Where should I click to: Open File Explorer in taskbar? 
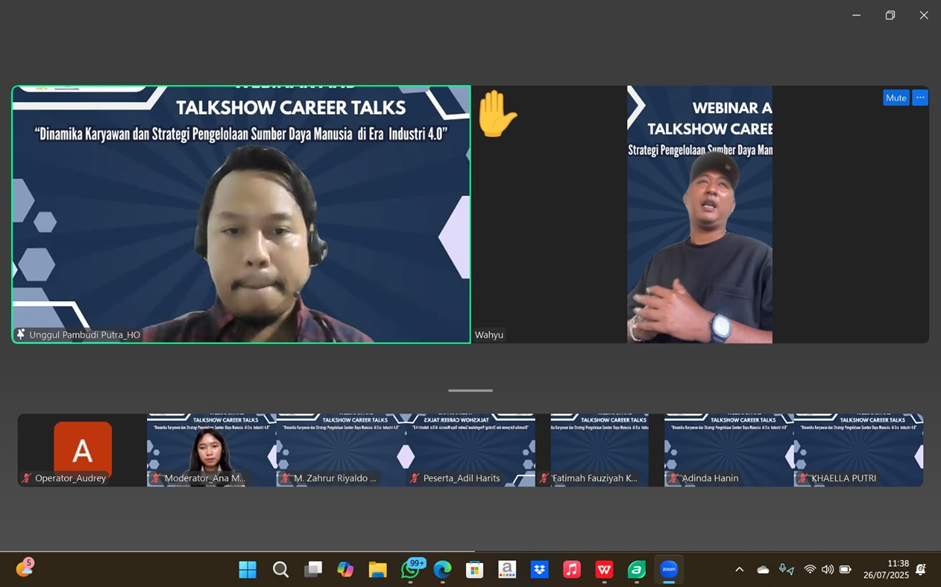point(377,569)
